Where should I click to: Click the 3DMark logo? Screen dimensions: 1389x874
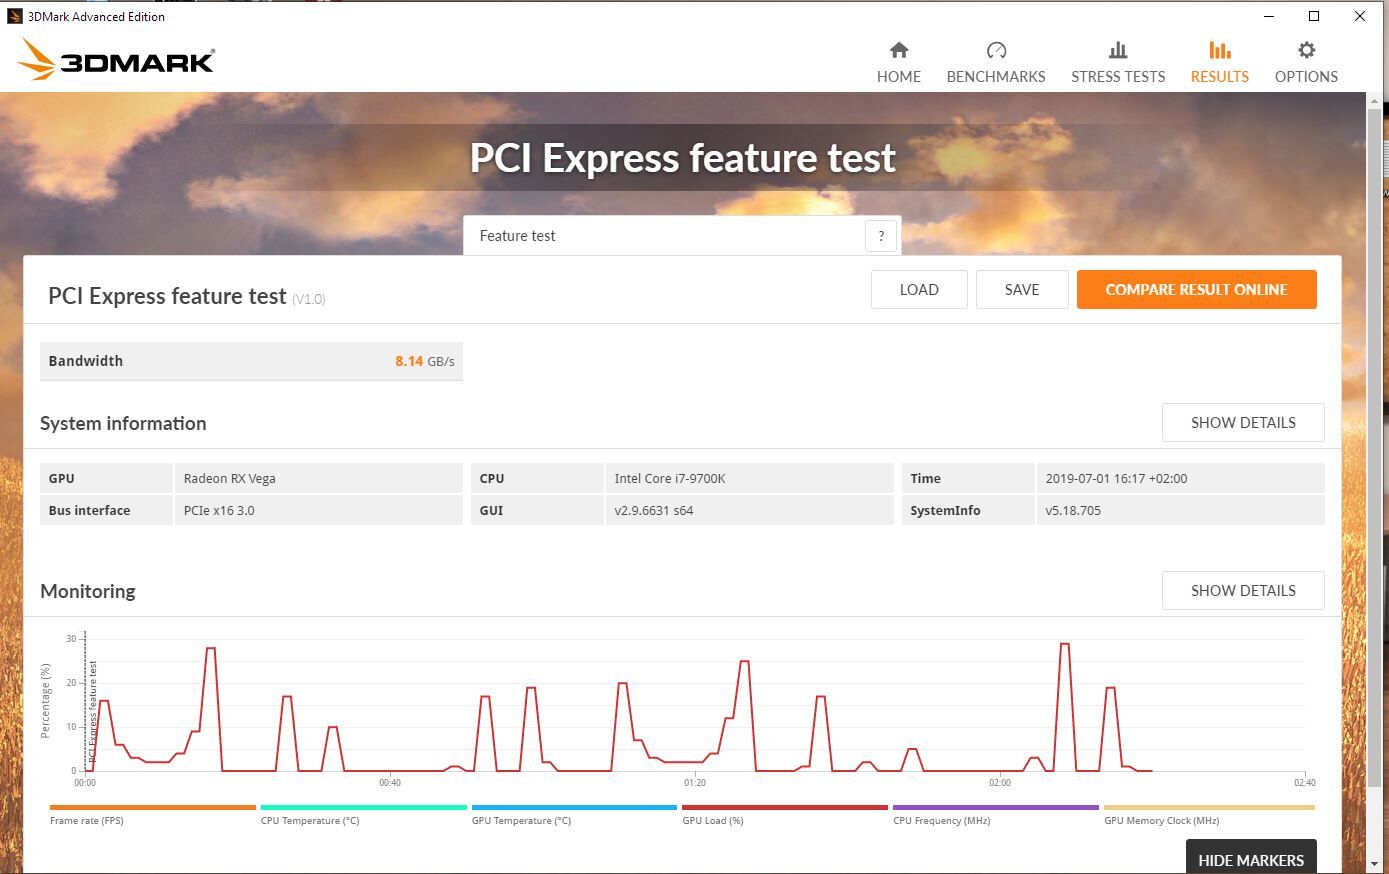[116, 61]
